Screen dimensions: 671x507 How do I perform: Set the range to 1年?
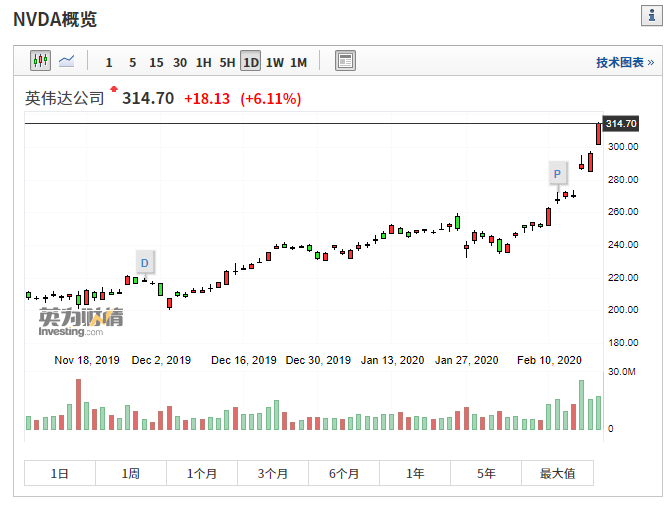[415, 473]
